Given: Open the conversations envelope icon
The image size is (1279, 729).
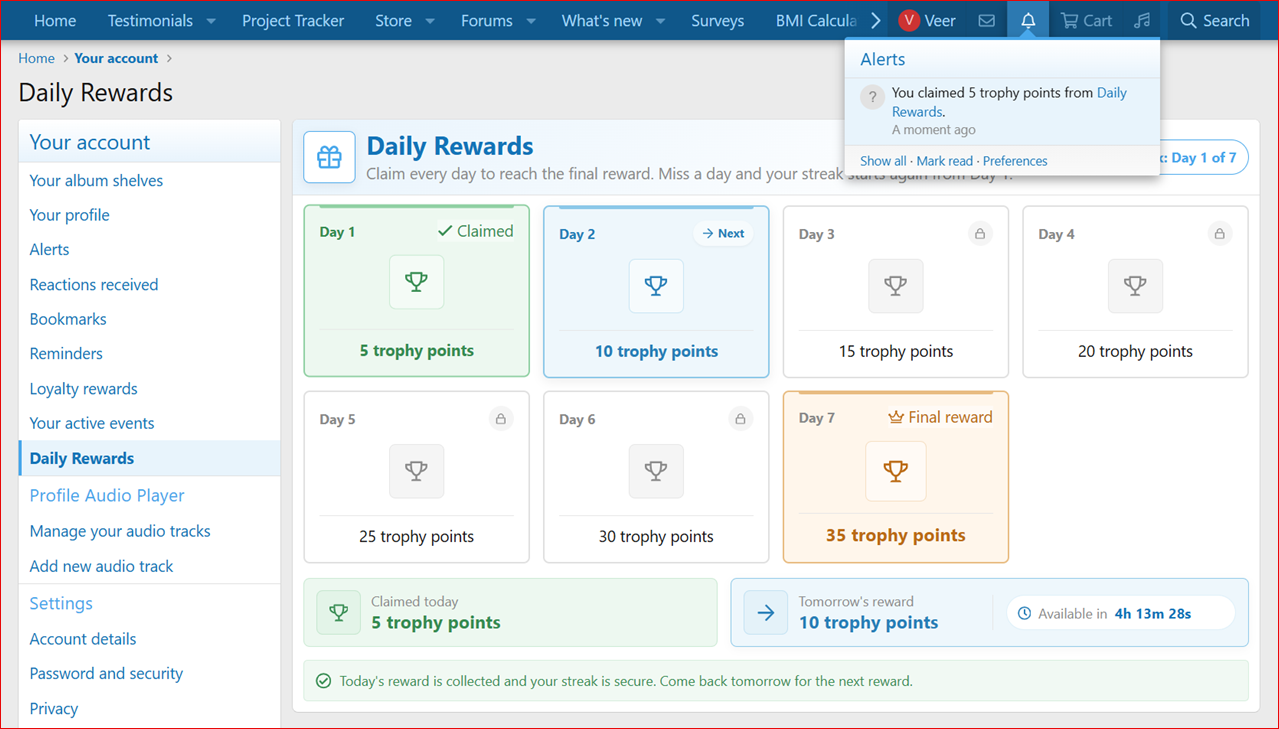Looking at the screenshot, I should pos(987,20).
